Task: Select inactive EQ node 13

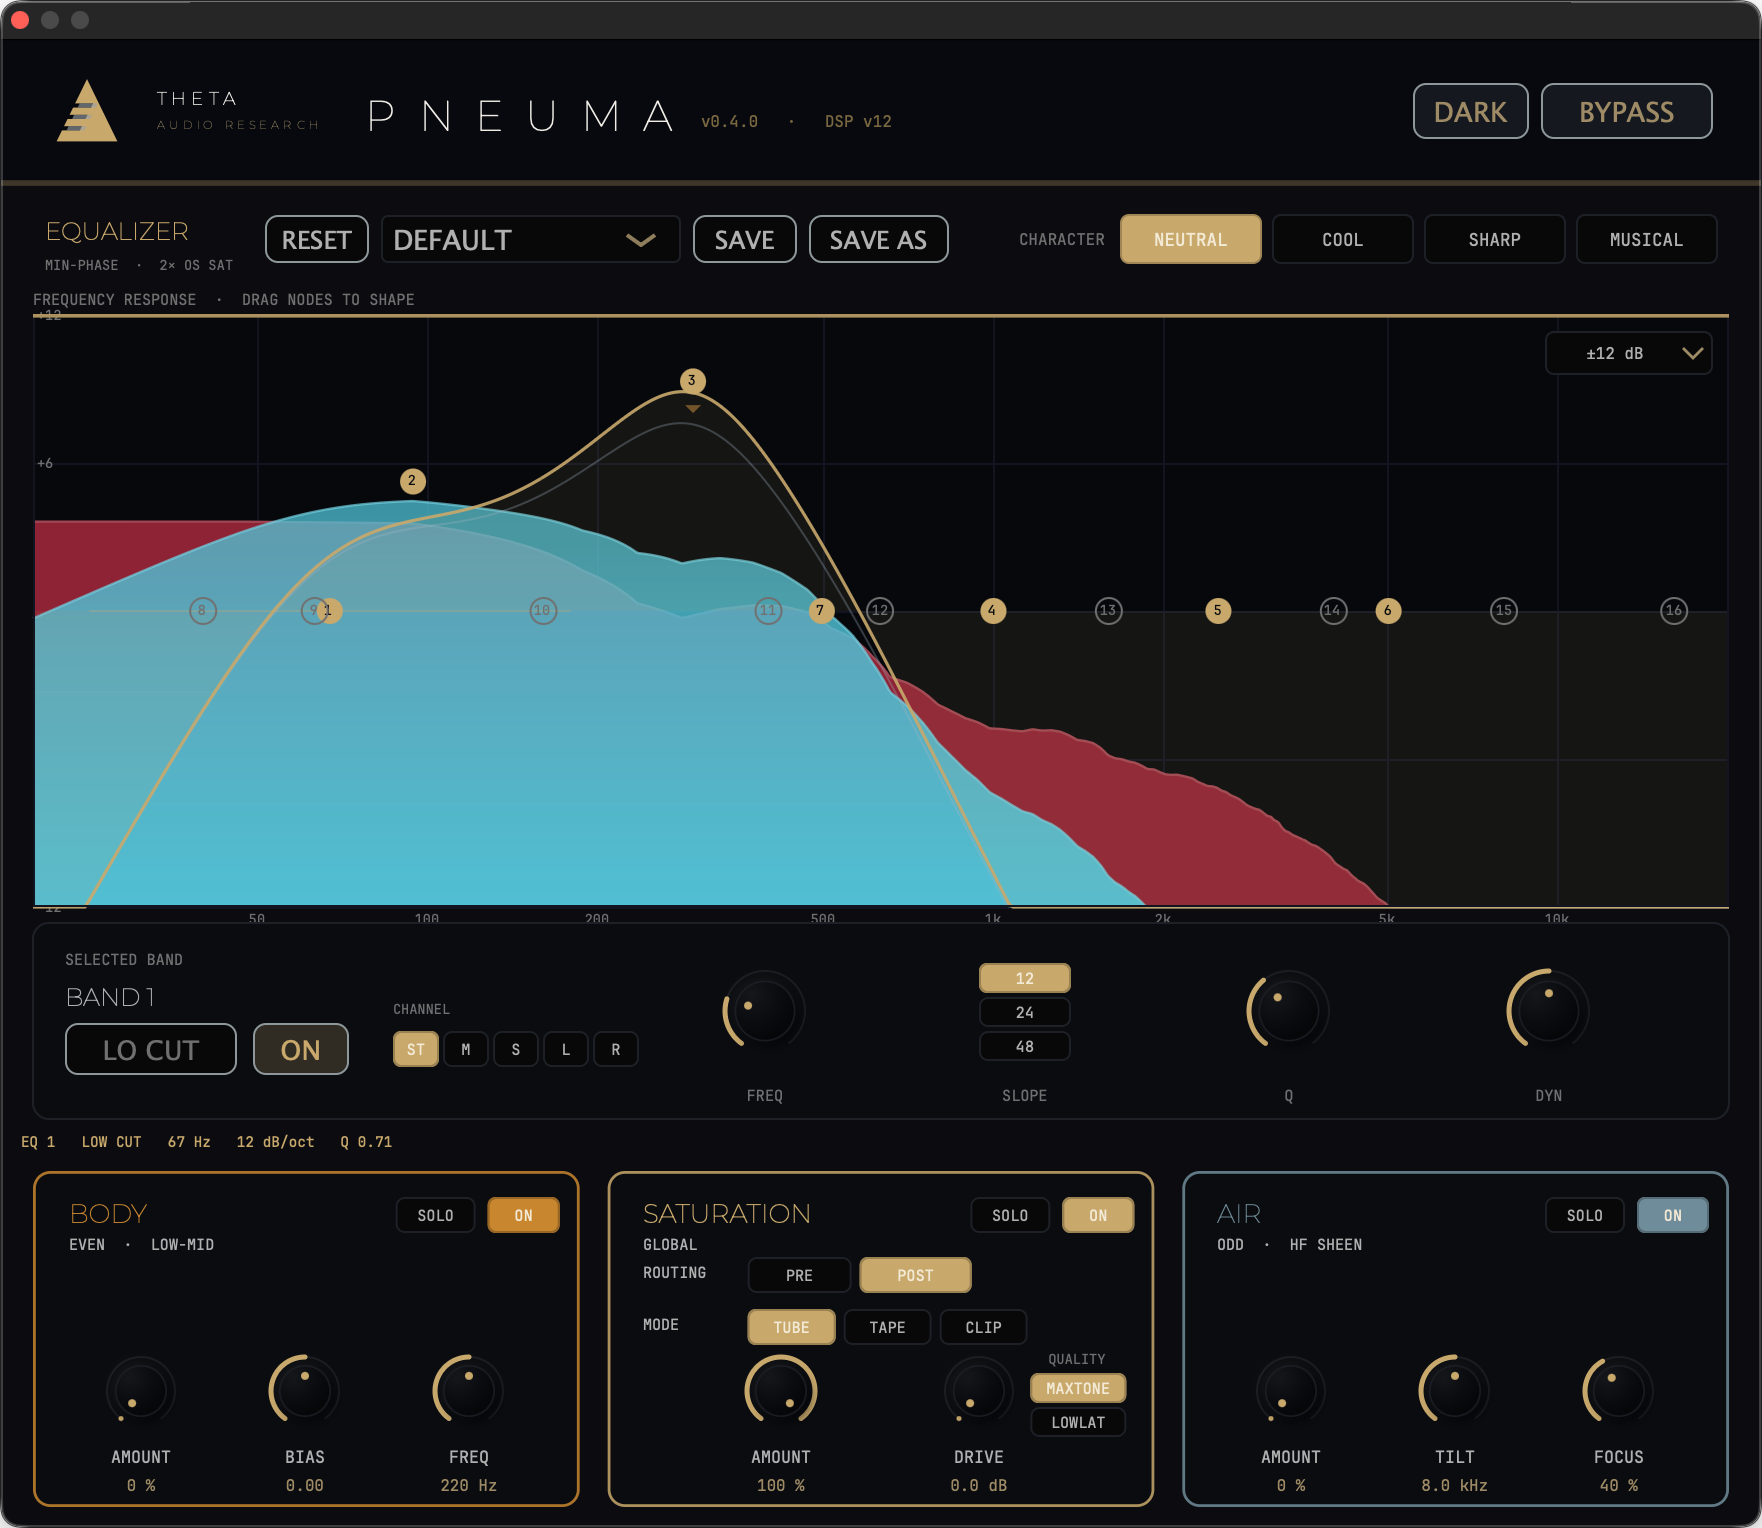Action: [1108, 611]
